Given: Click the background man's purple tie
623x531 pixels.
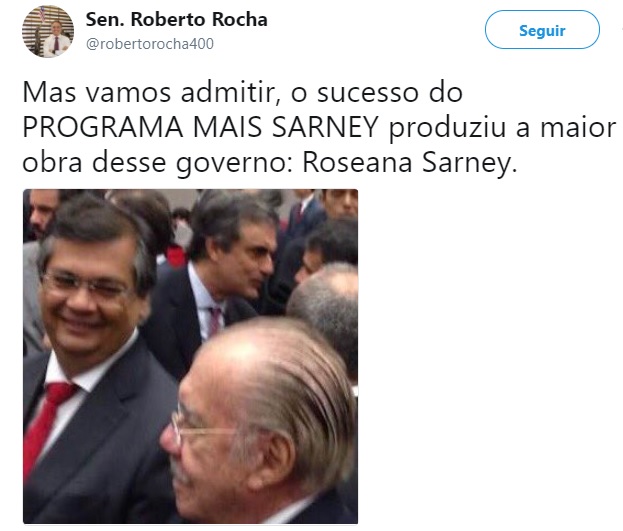Looking at the screenshot, I should (x=215, y=321).
